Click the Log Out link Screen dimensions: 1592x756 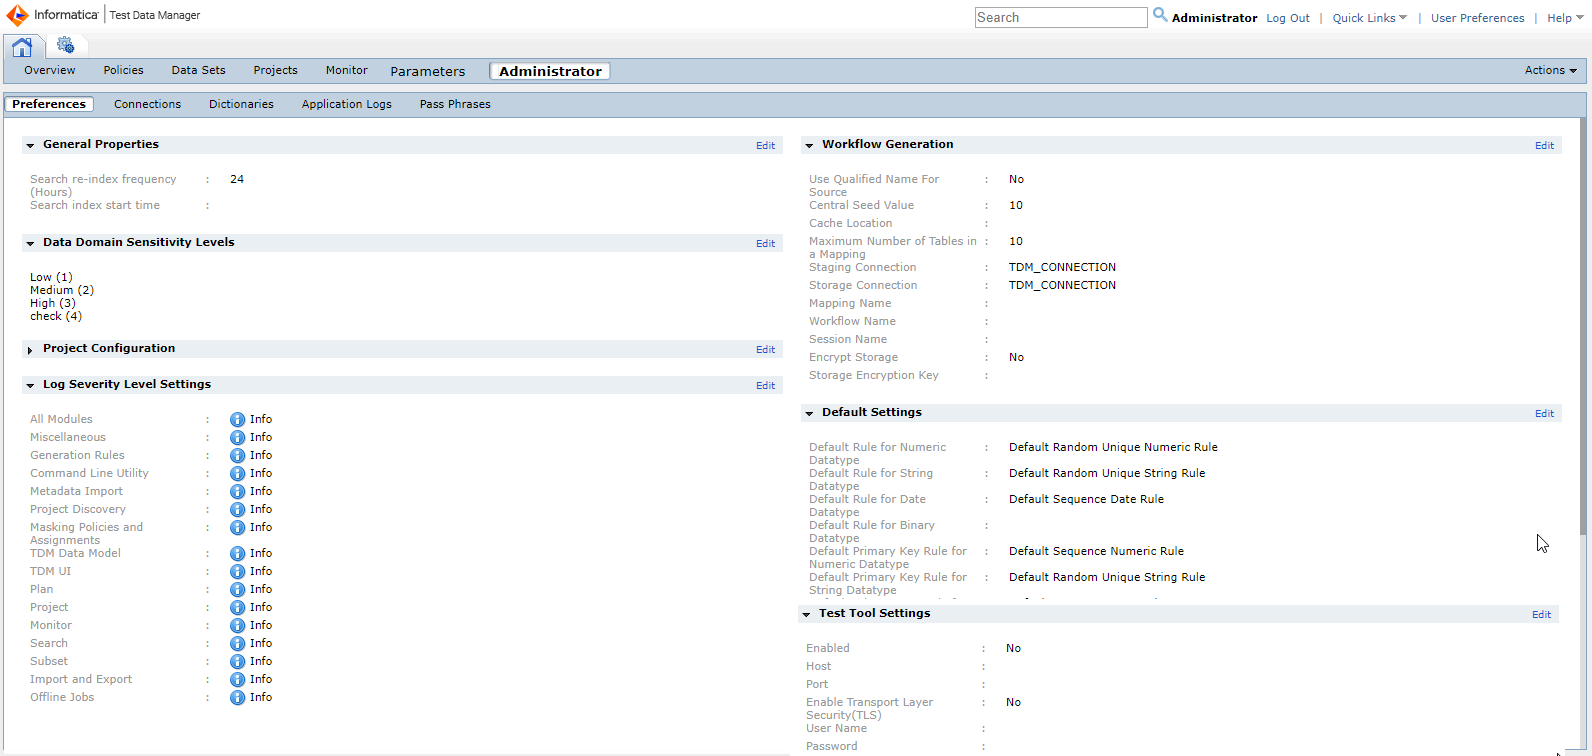coord(1287,18)
